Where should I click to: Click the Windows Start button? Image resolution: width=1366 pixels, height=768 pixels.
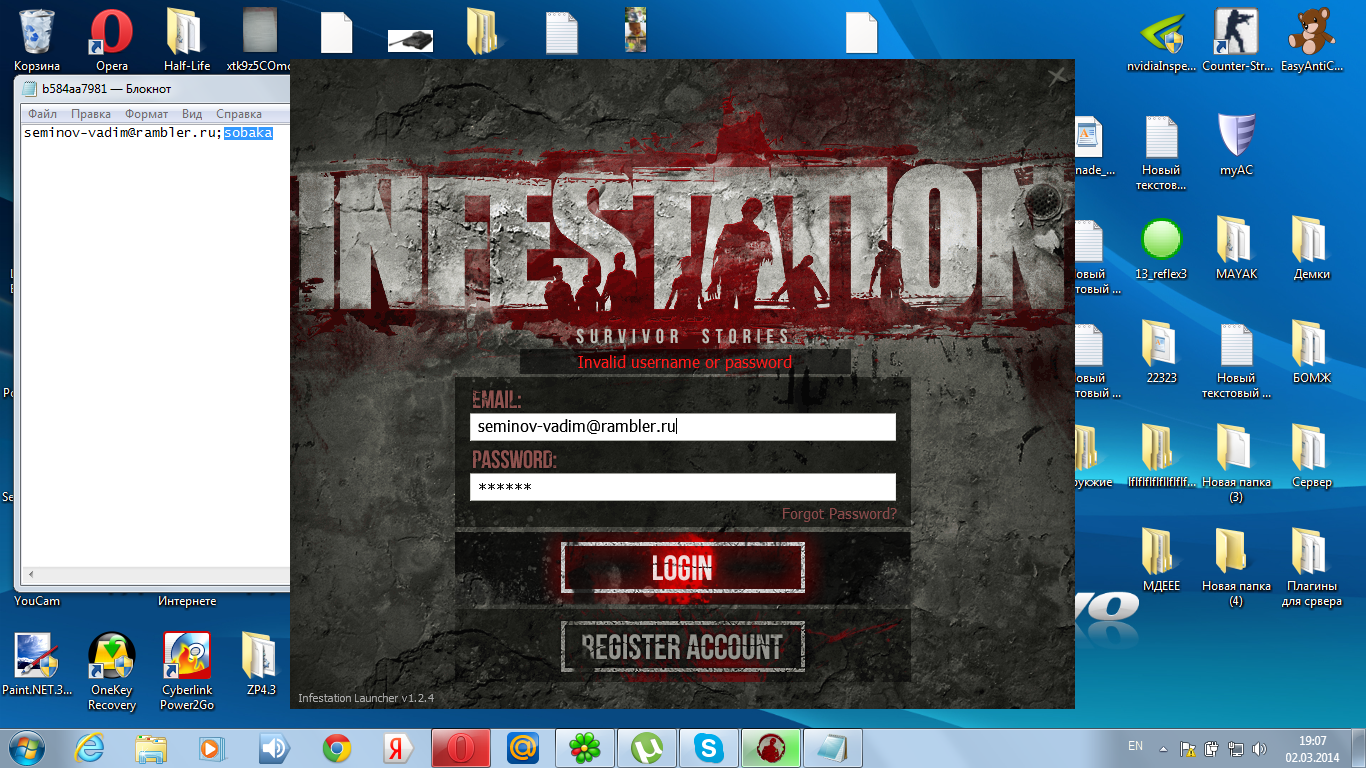27,747
